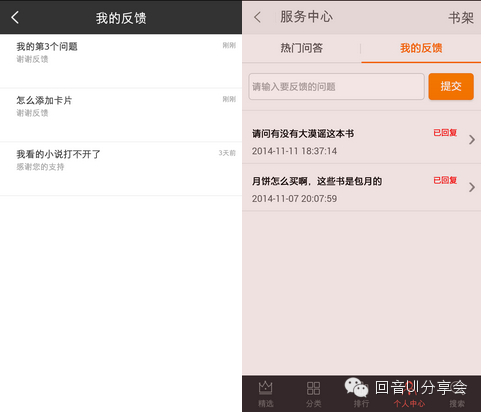View 已回复 status of 月饼 question
The image size is (483, 412).
pos(445,180)
